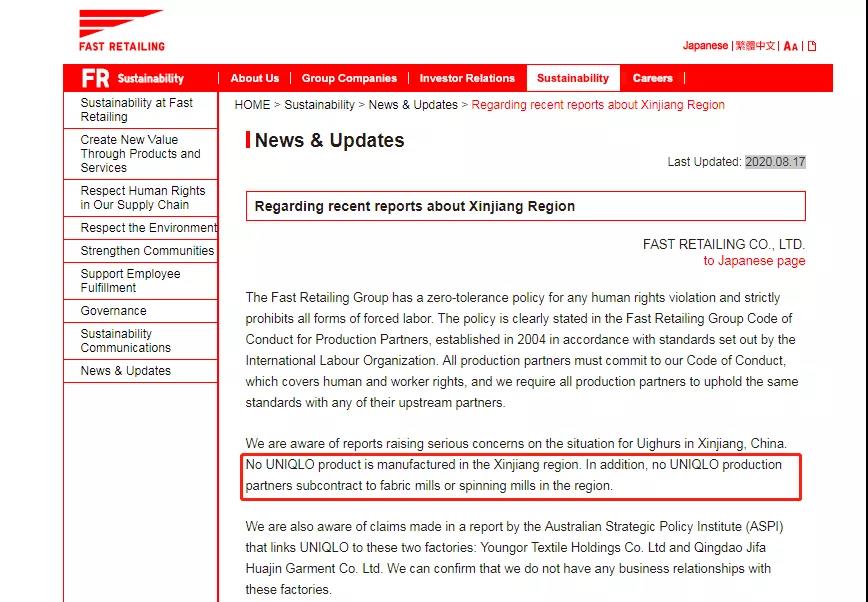Viewport: 868px width, 602px height.
Task: Click the News & Updates breadcrumb link
Action: 413,105
